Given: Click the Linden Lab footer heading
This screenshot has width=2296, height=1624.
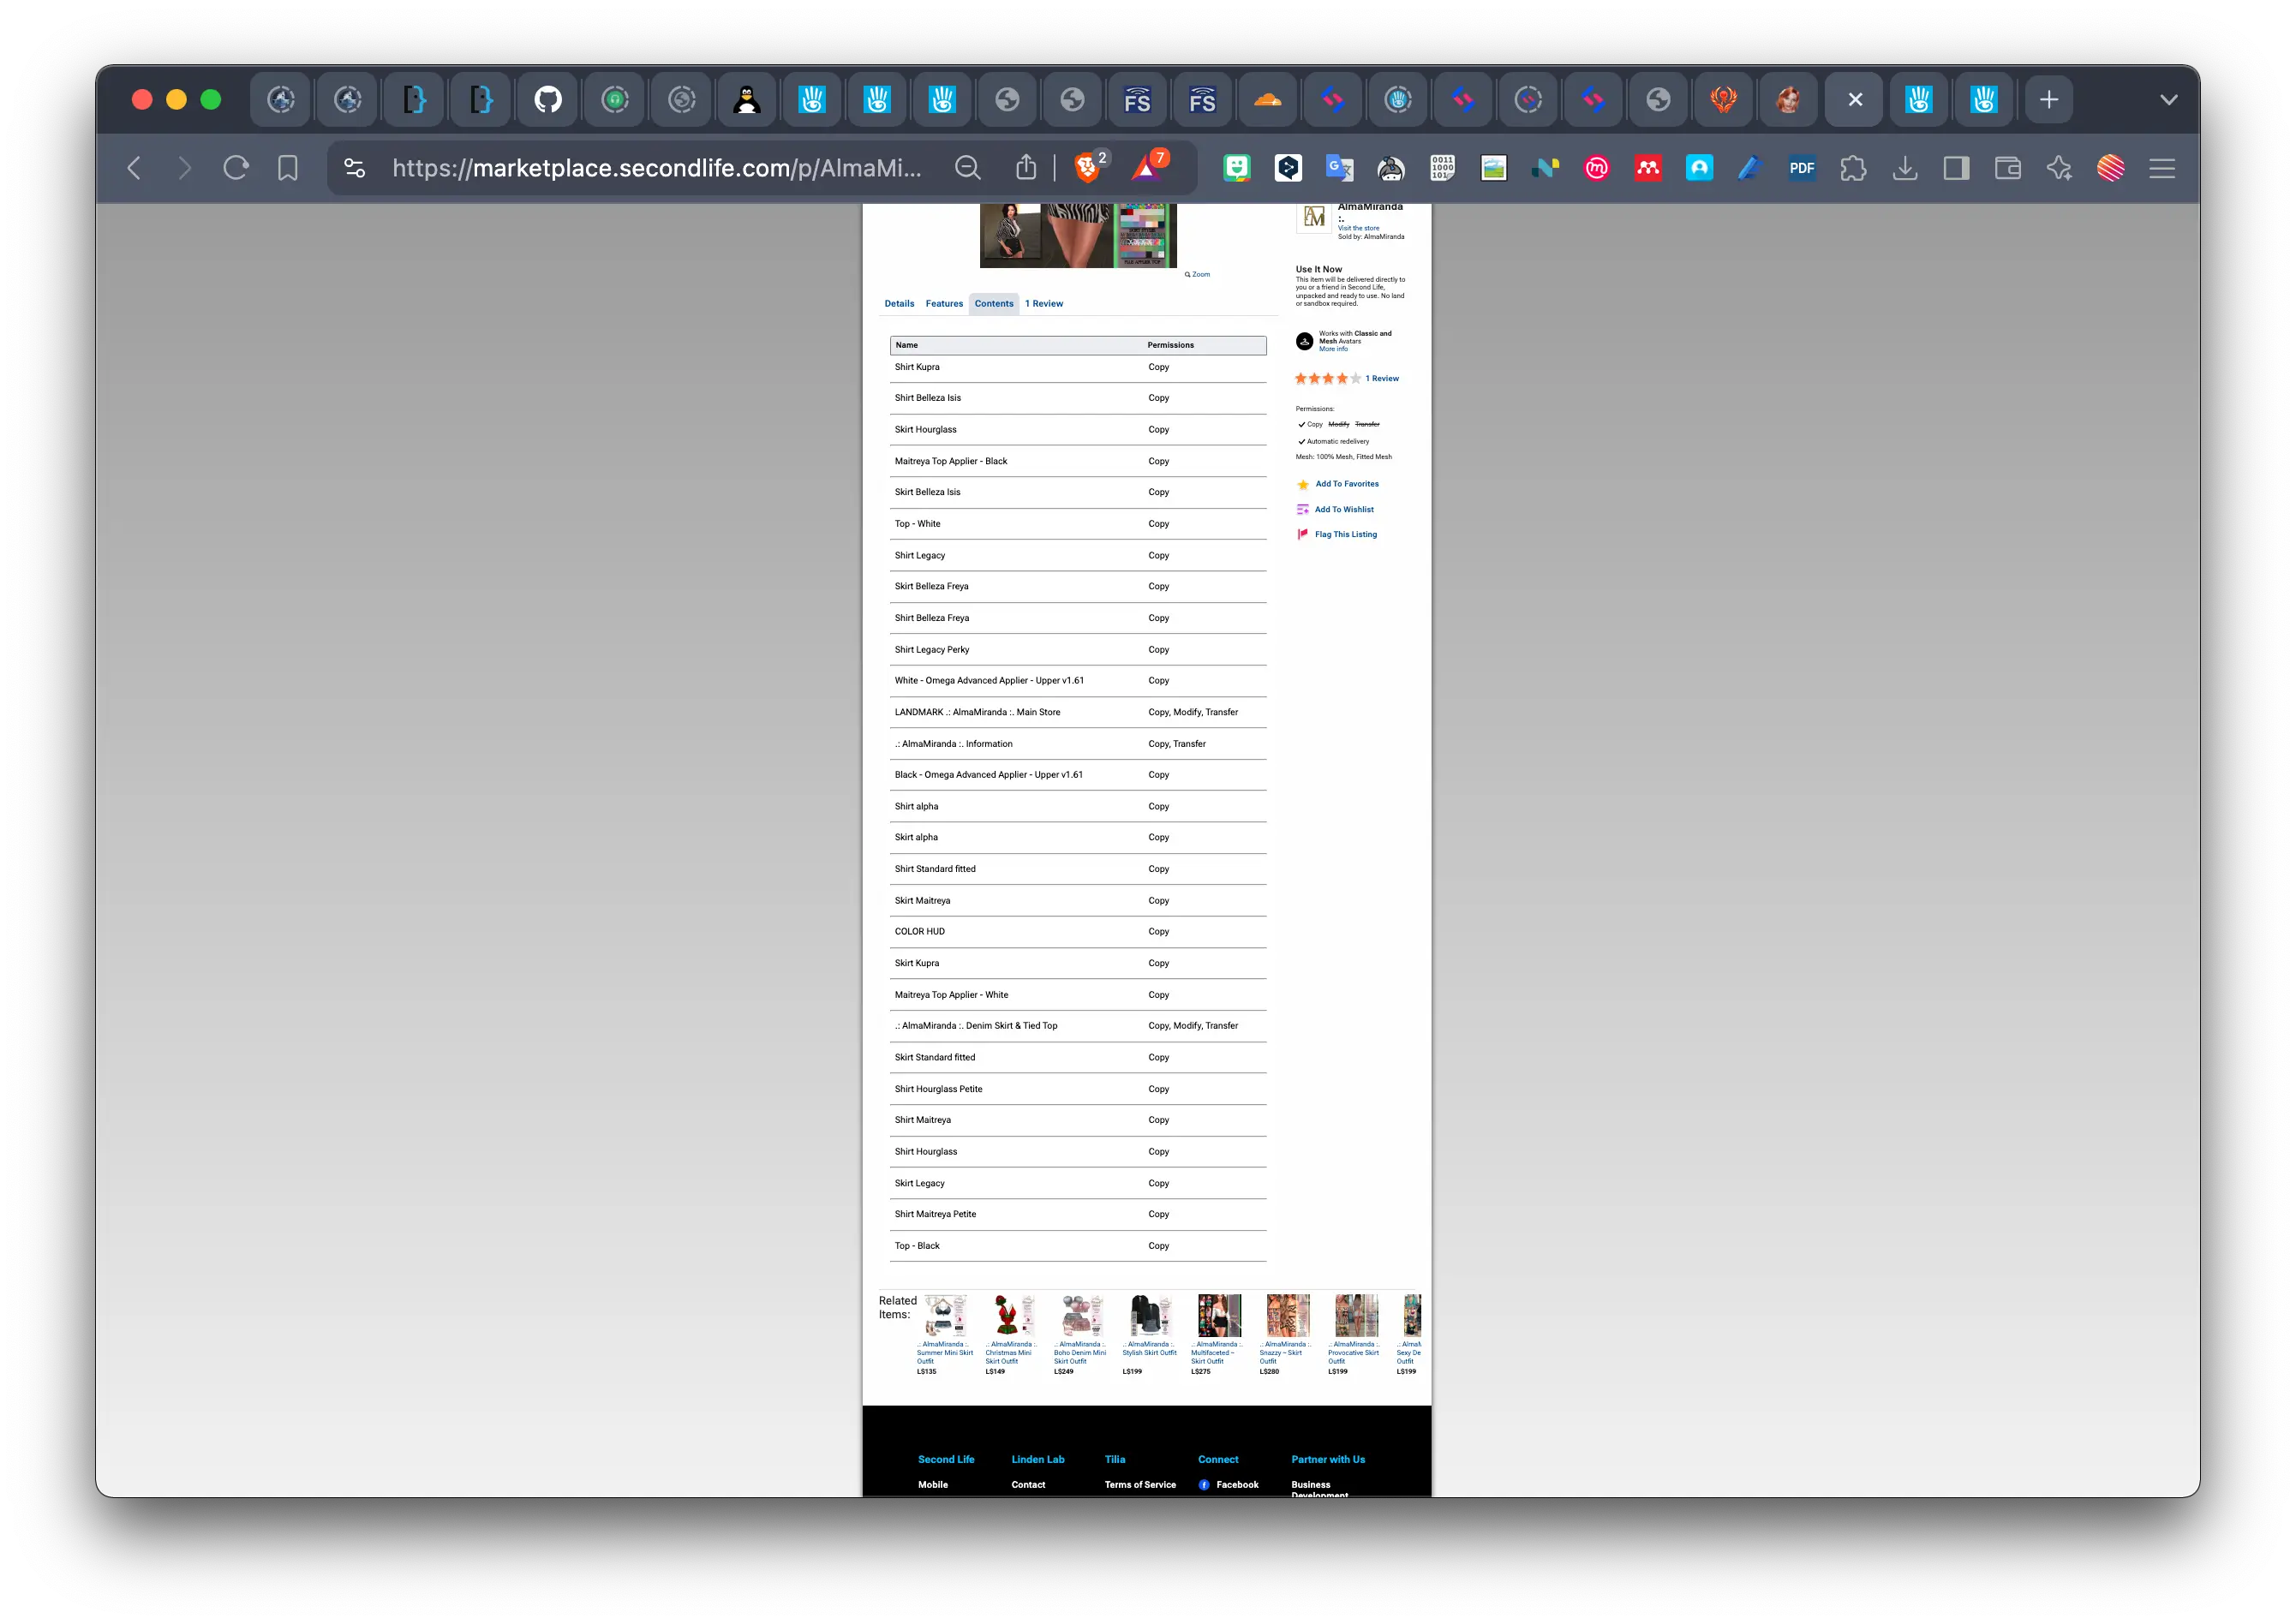Looking at the screenshot, I should point(1037,1459).
